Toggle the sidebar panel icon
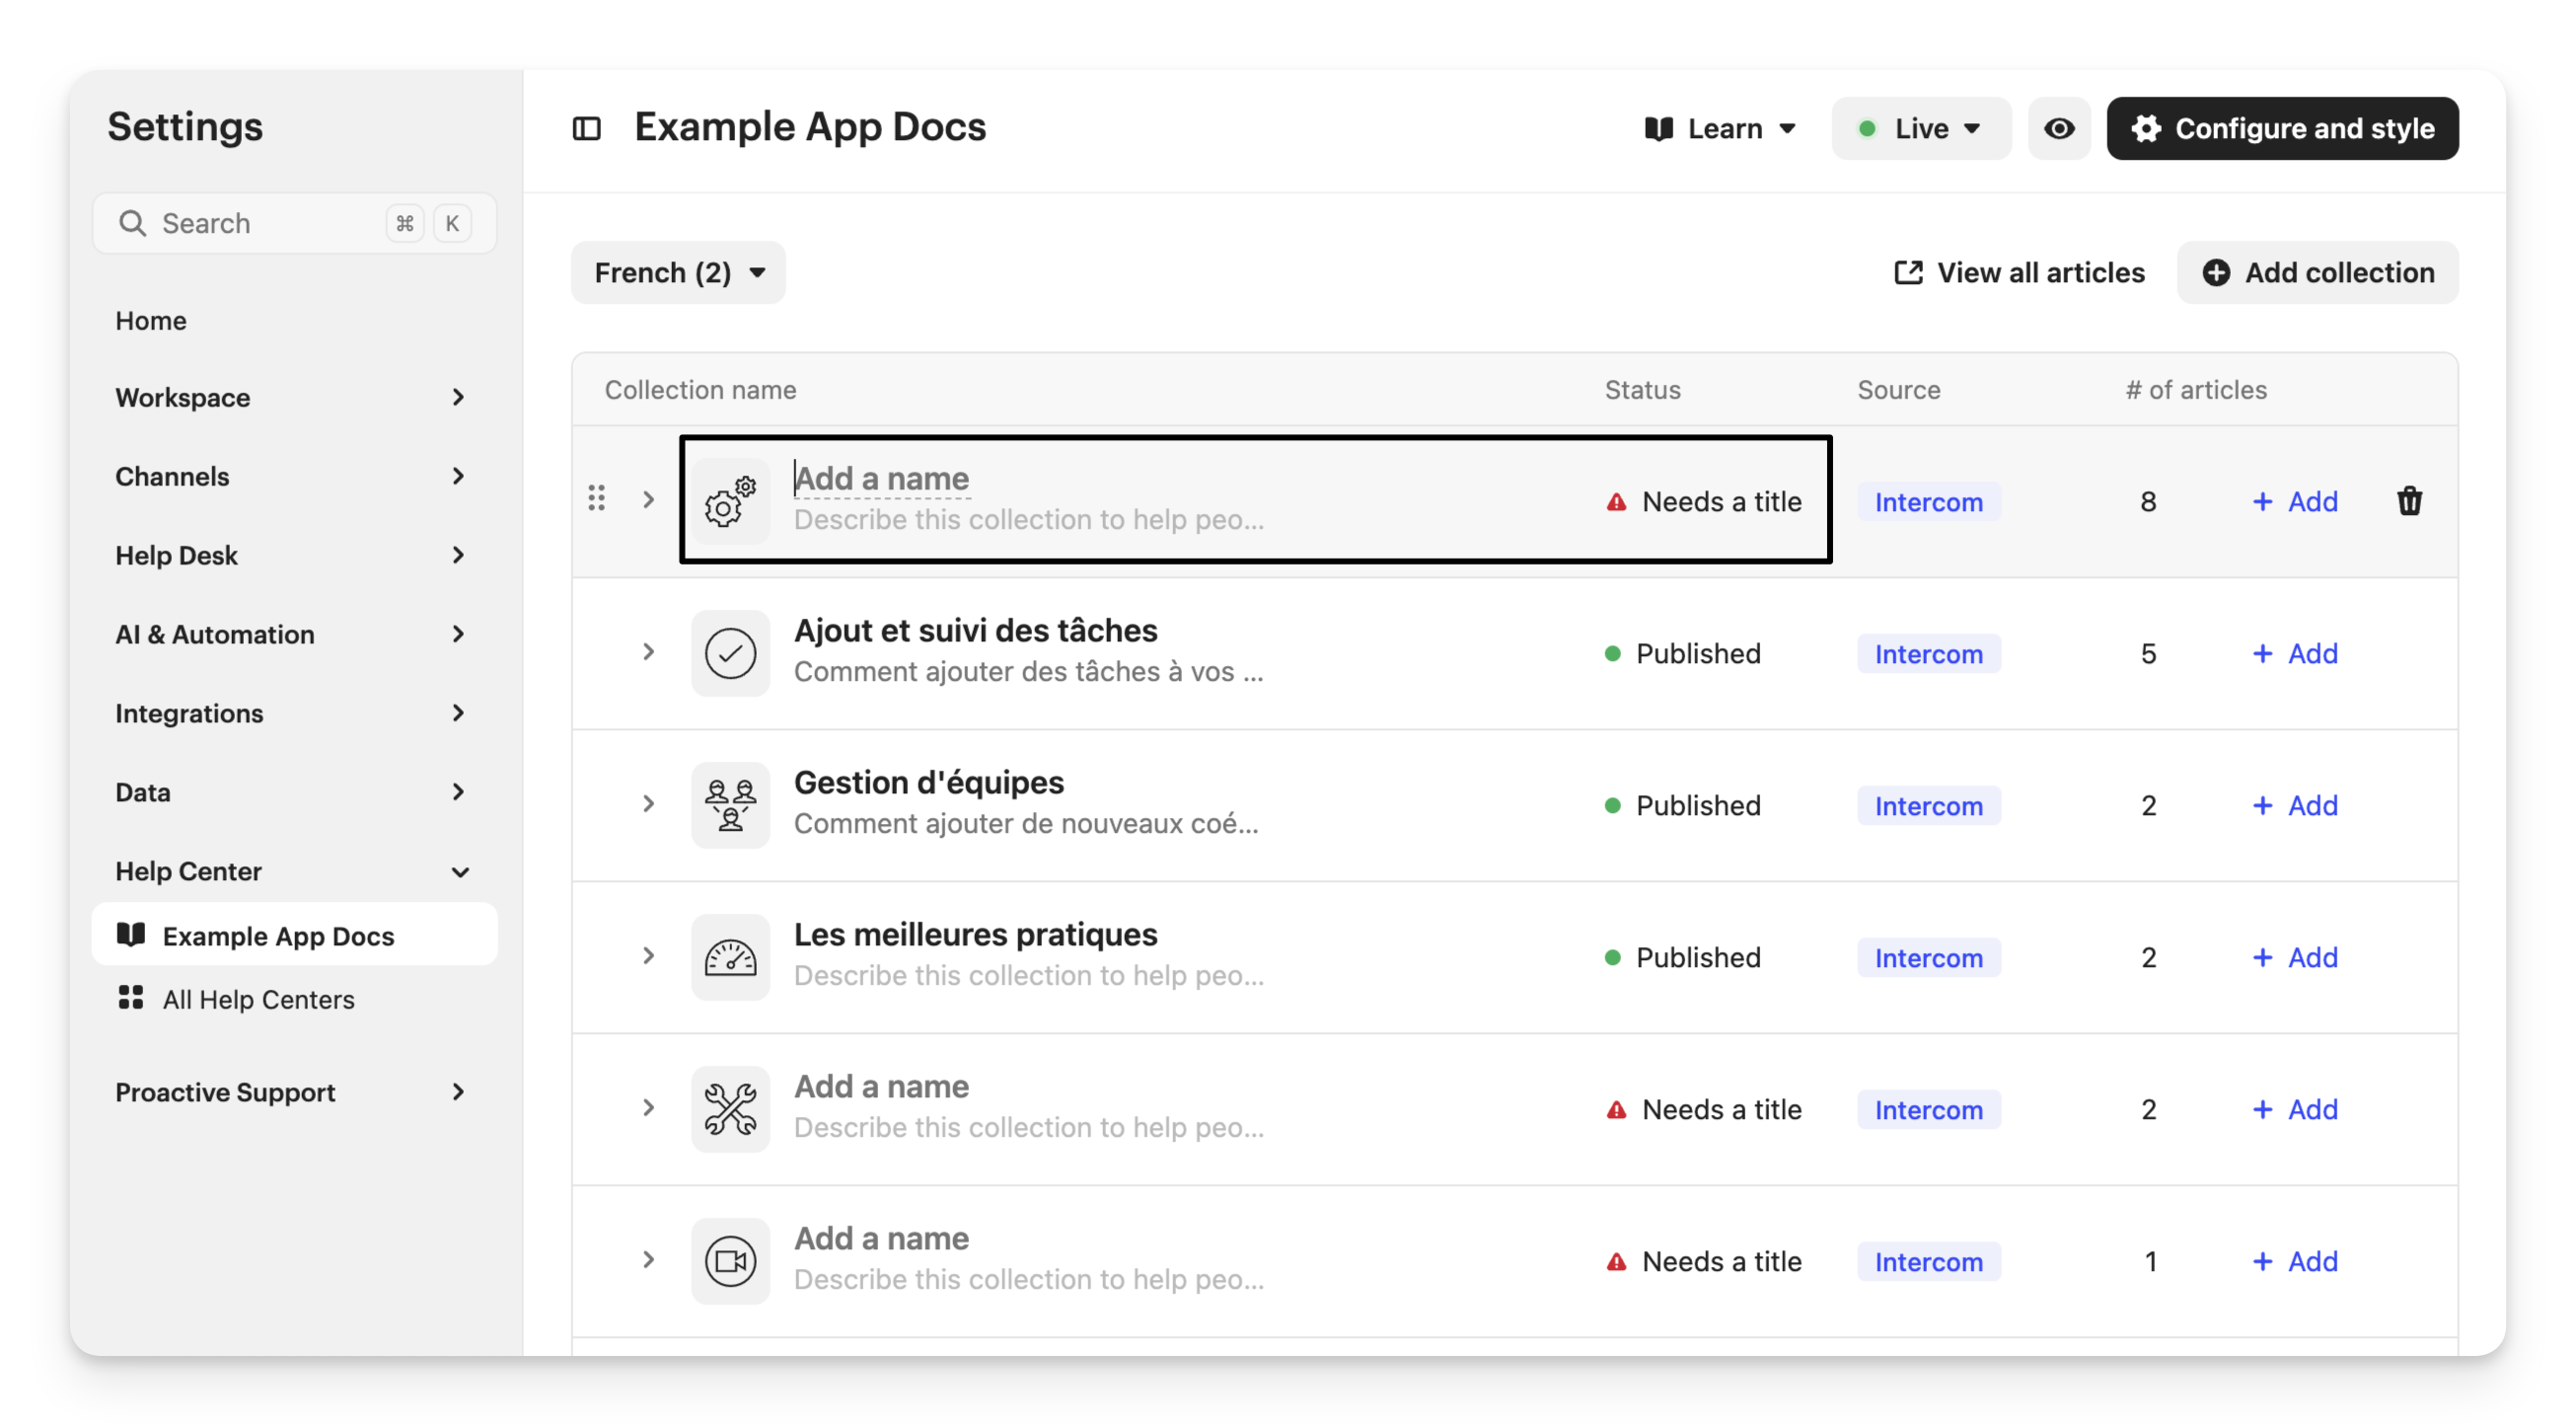2576x1426 pixels. coord(586,128)
